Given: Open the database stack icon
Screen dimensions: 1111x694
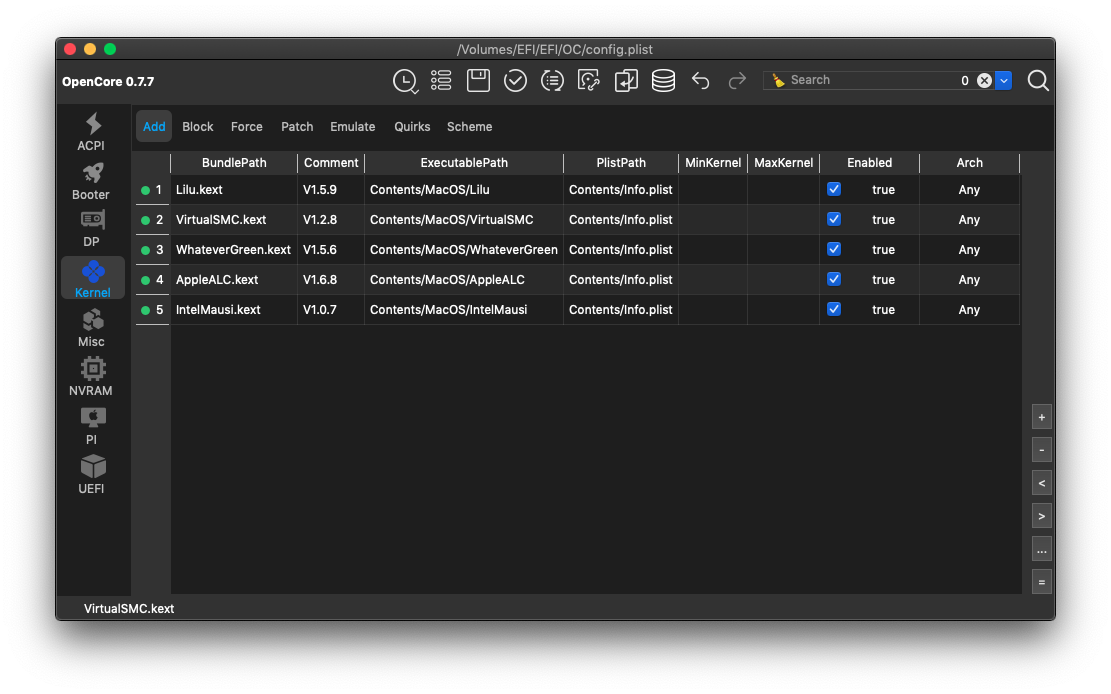Looking at the screenshot, I should click(663, 80).
